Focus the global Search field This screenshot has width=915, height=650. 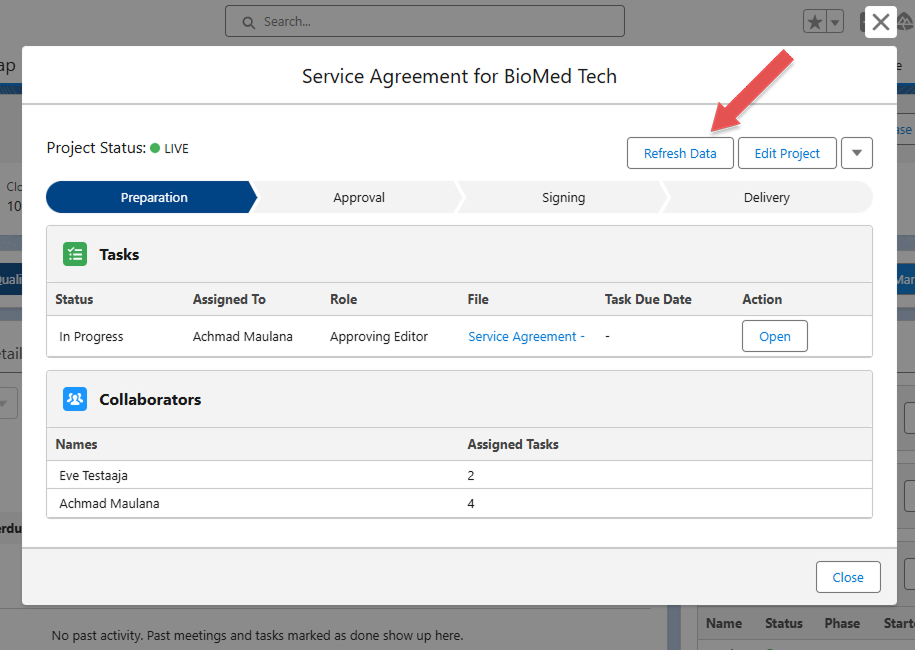425,21
